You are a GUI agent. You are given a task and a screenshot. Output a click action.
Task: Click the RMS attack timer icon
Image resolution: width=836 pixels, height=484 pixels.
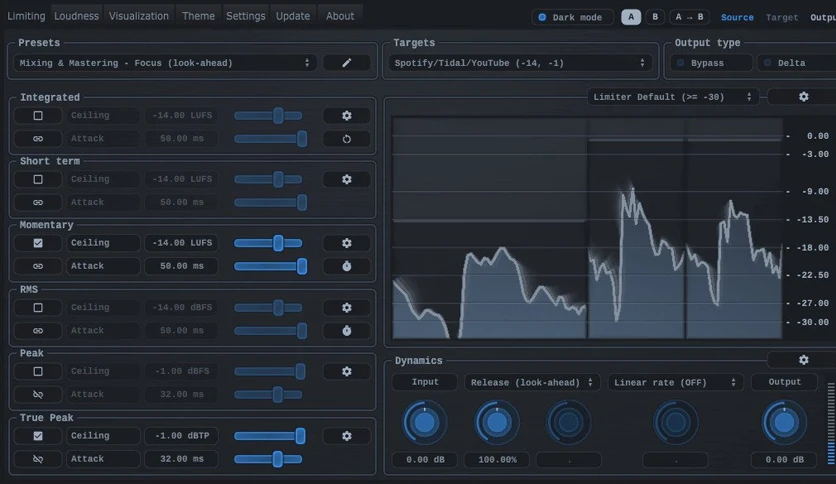click(x=347, y=330)
